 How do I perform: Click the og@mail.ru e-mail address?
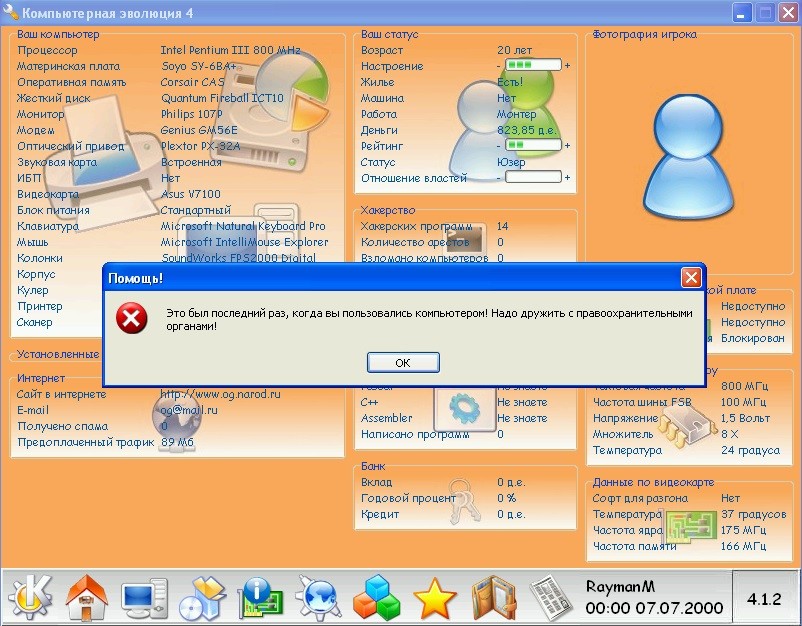coord(189,410)
